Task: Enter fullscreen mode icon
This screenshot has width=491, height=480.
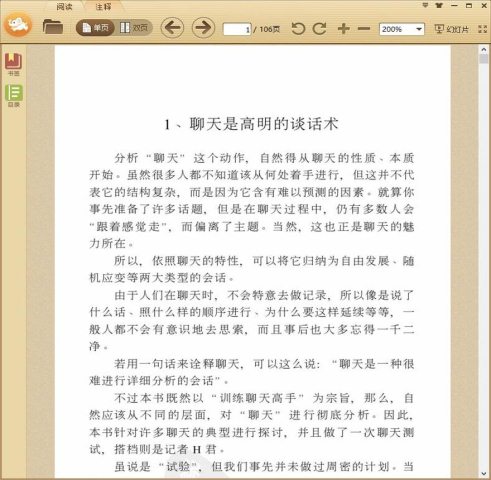Action: point(482,29)
